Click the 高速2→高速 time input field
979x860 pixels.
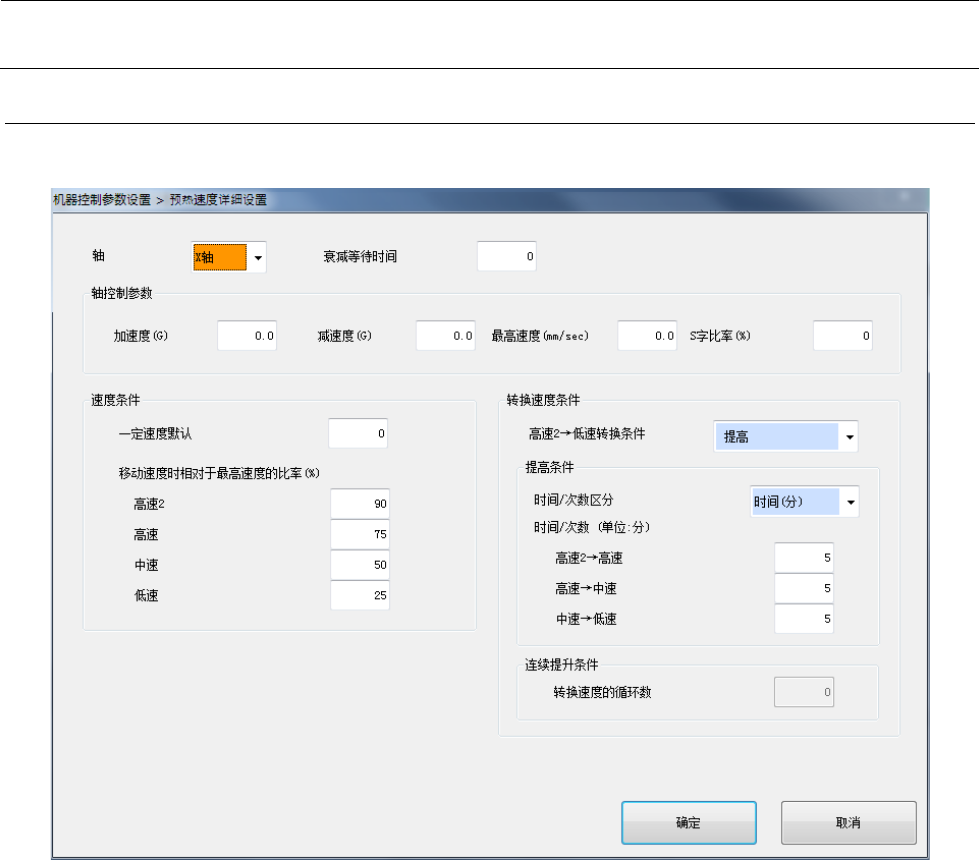tap(804, 558)
